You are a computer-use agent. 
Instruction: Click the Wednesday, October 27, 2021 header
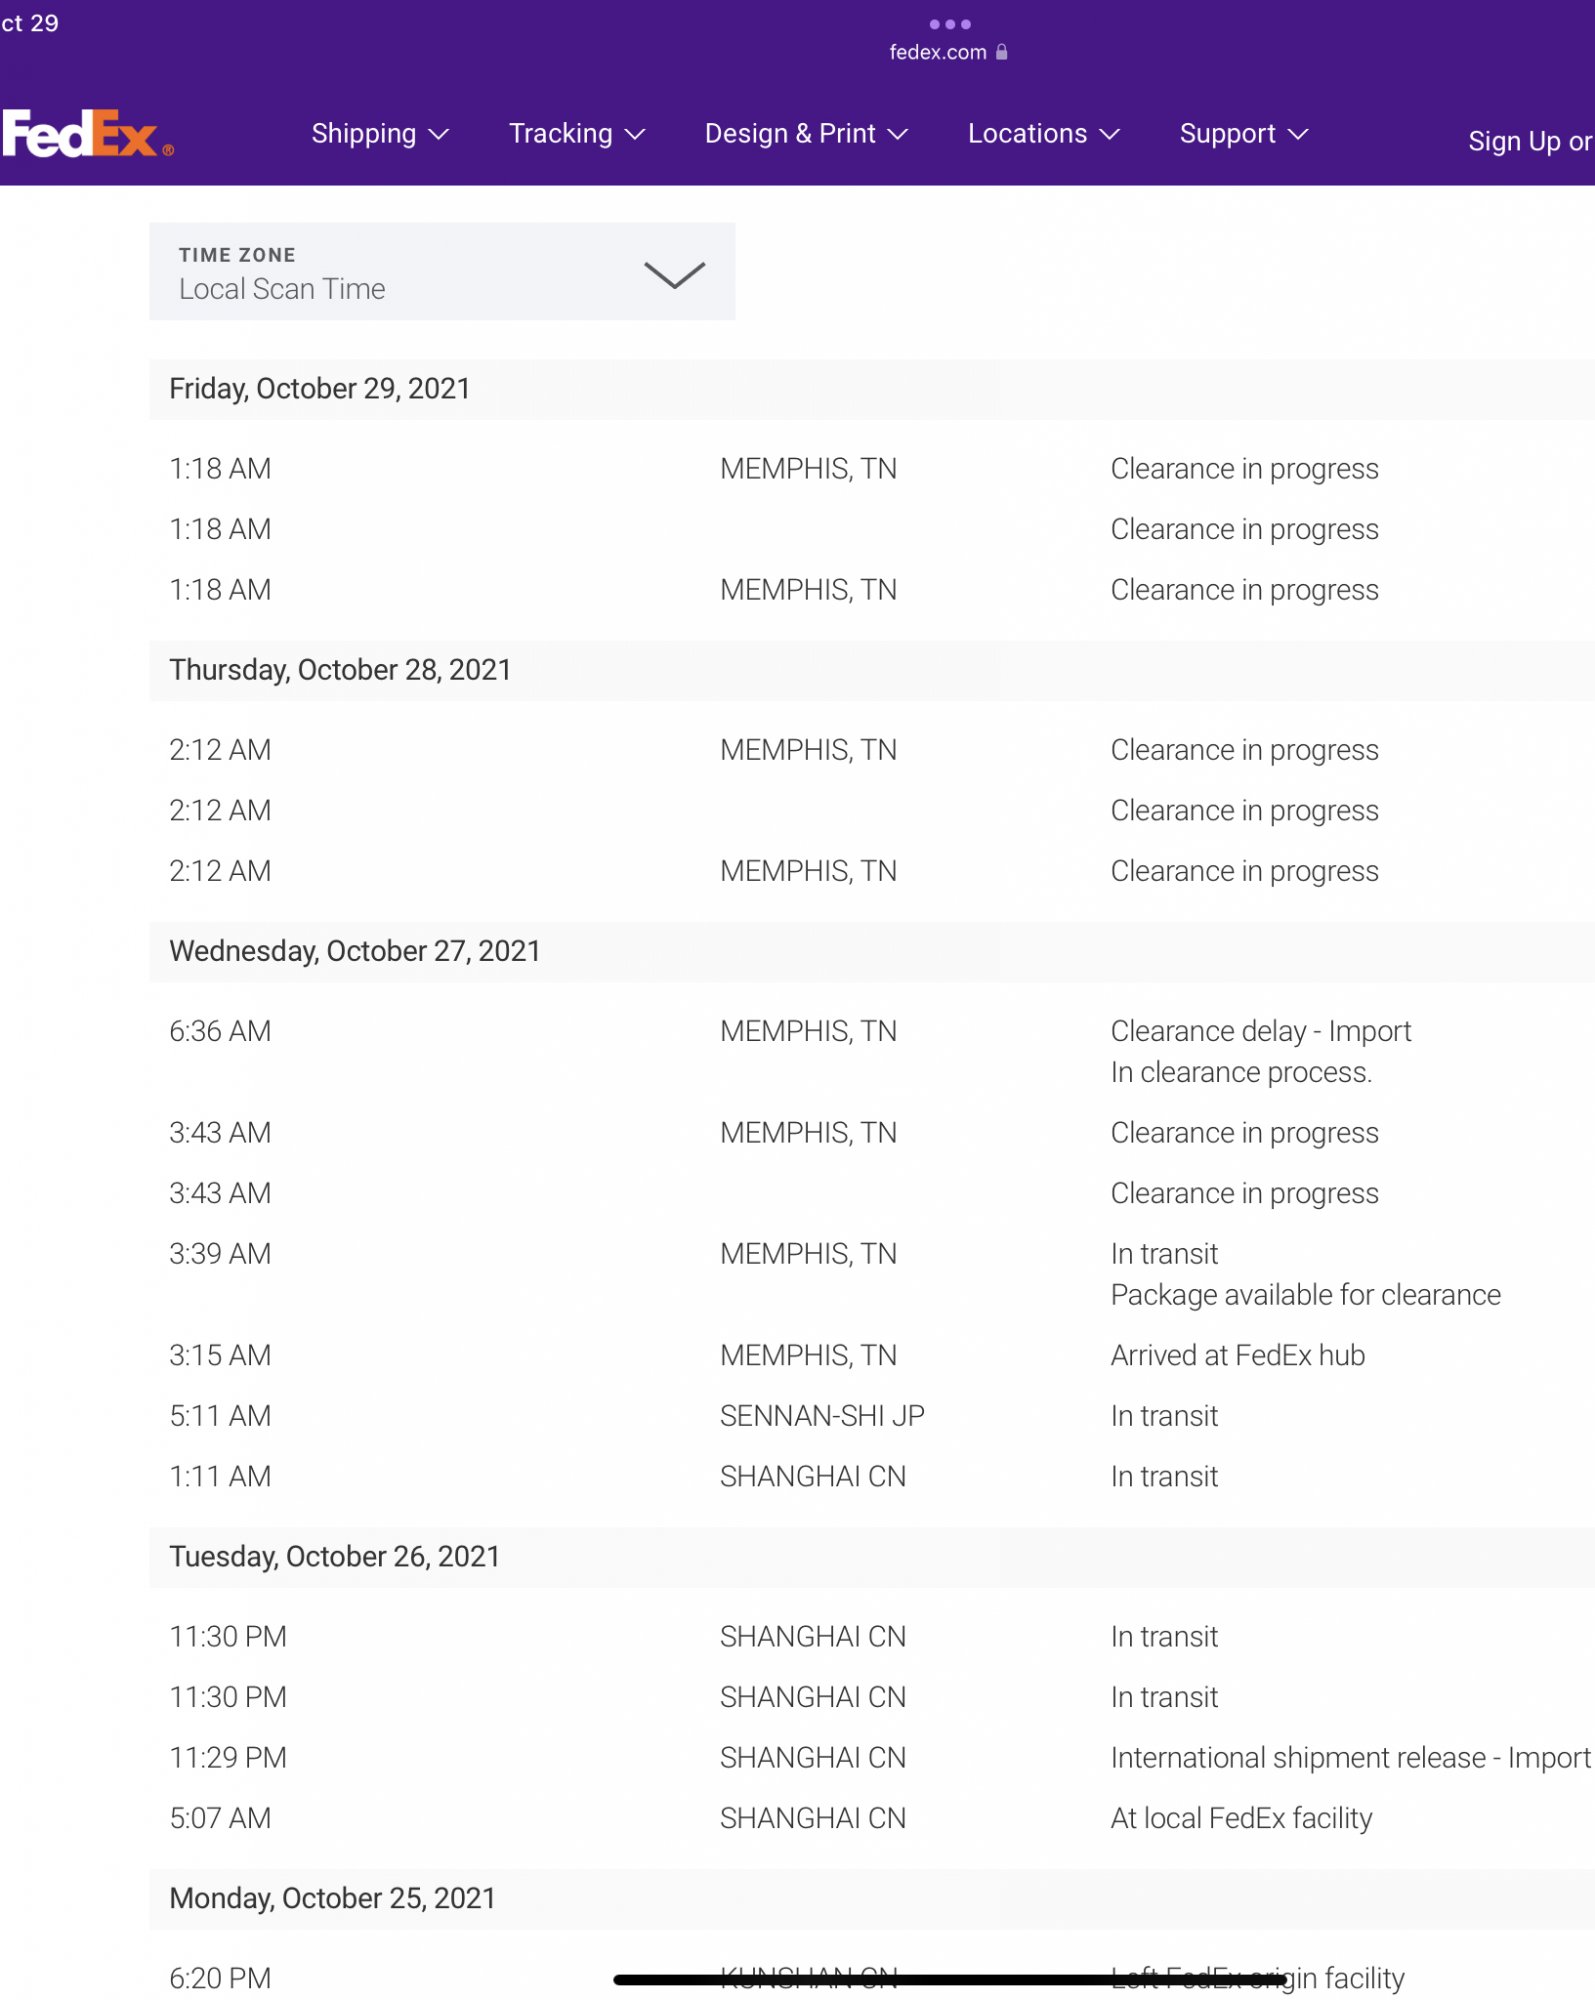pyautogui.click(x=354, y=951)
